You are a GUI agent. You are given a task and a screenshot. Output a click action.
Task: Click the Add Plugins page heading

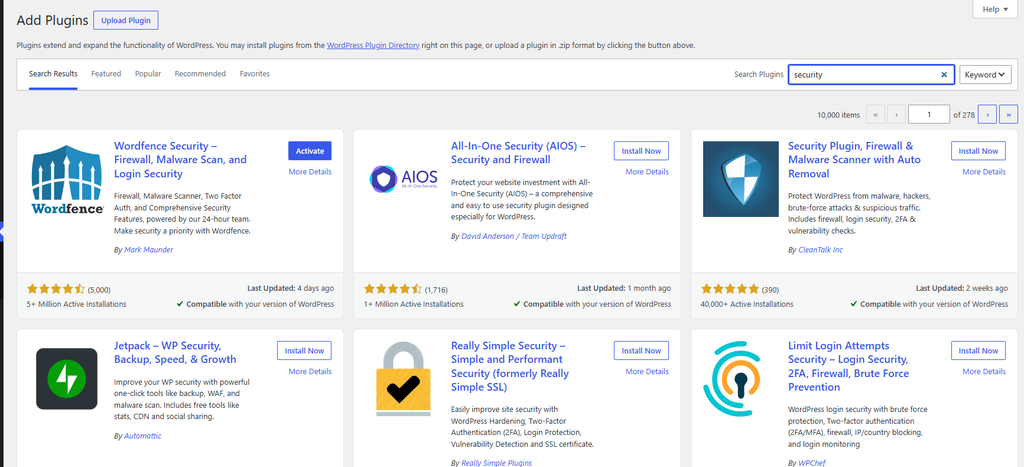52,20
